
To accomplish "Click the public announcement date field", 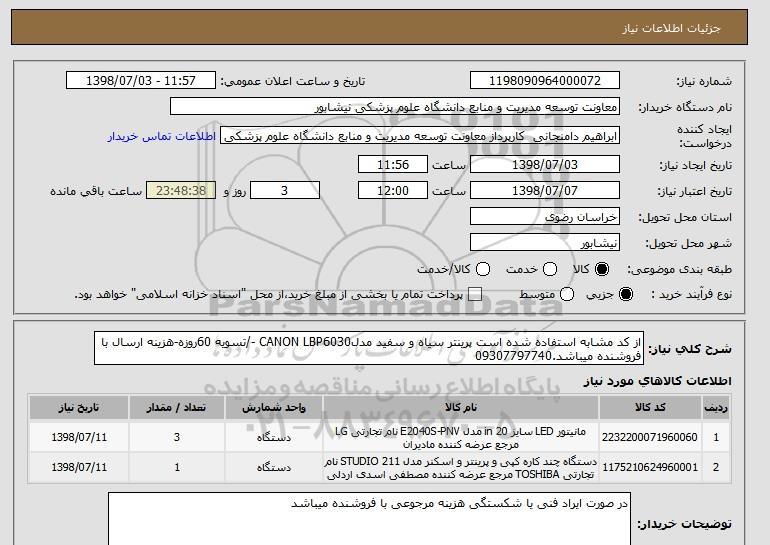I will 141,81.
